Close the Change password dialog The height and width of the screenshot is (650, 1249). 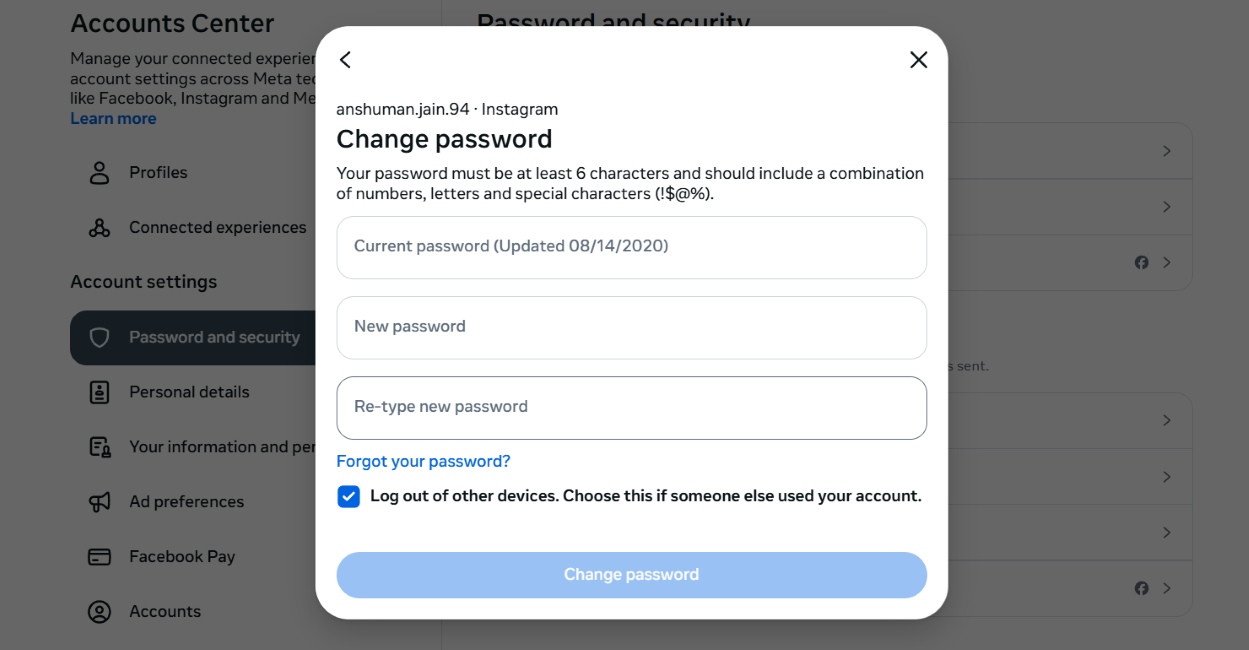click(918, 60)
